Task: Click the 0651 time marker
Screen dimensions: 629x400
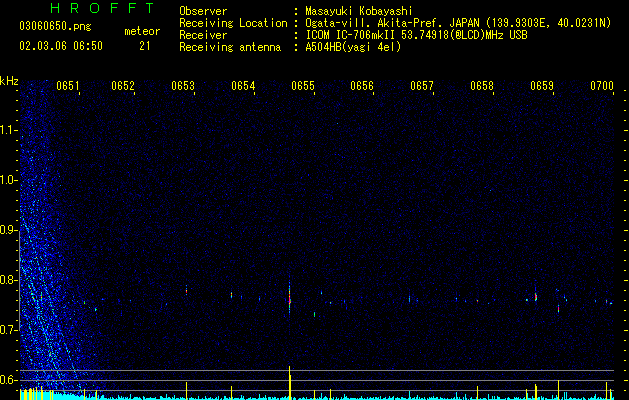Action: click(x=68, y=86)
